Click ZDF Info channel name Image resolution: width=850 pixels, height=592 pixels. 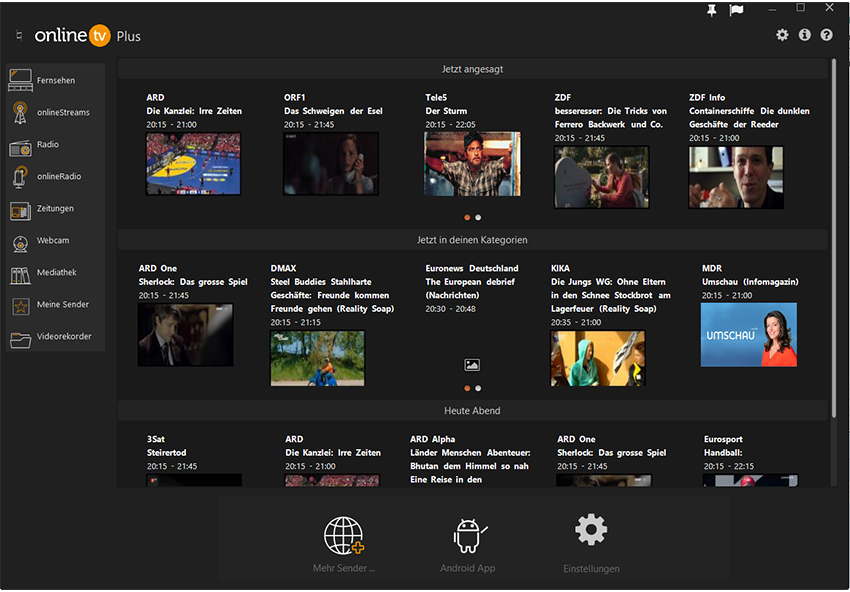(707, 98)
